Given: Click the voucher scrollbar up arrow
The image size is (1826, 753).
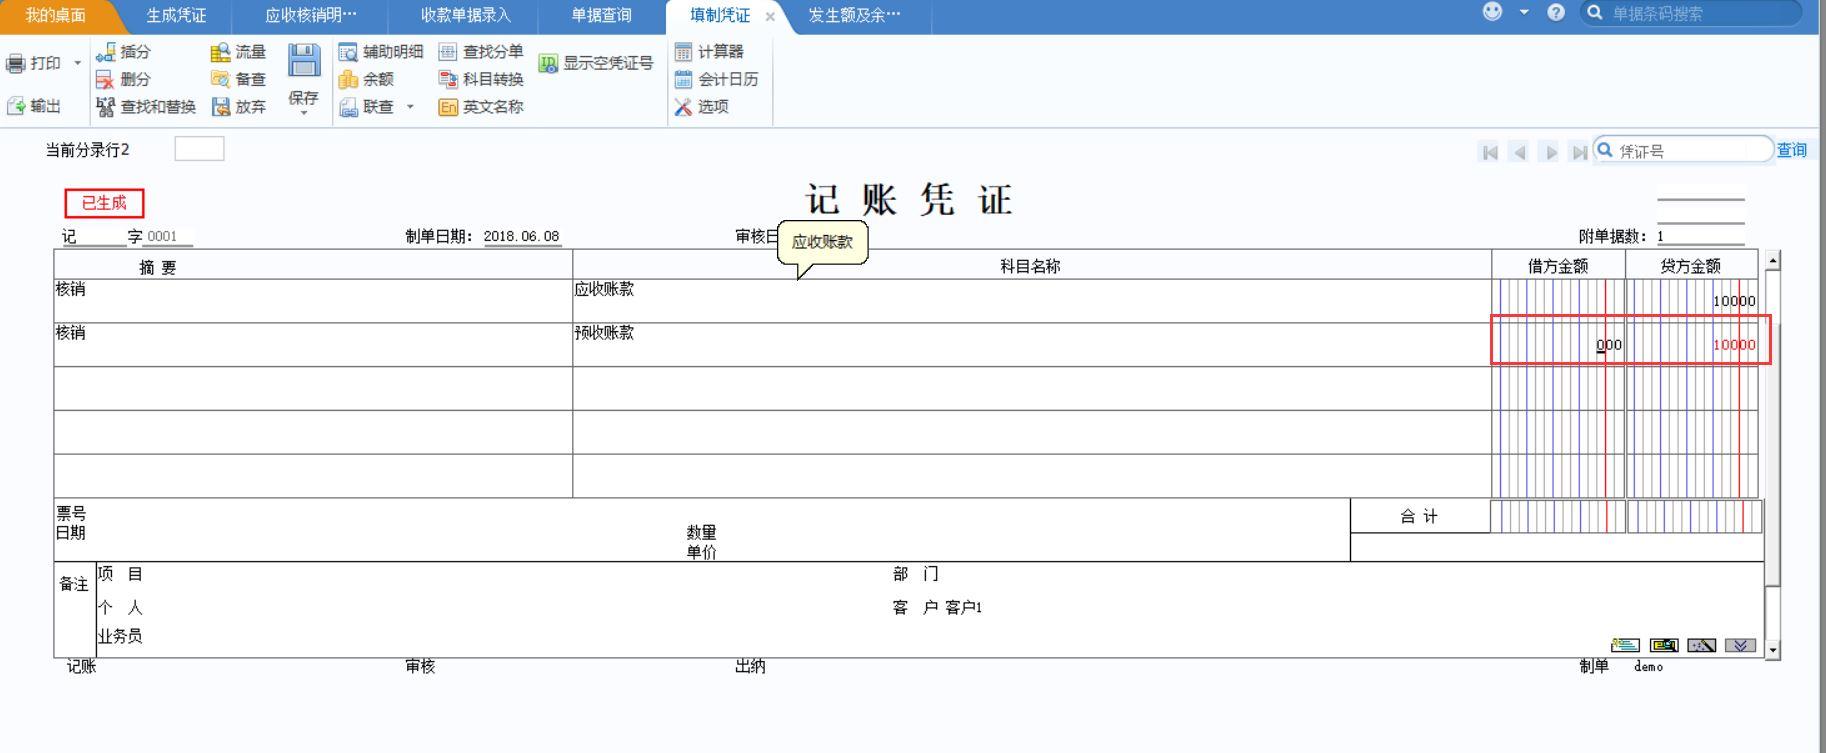Looking at the screenshot, I should (x=1772, y=260).
